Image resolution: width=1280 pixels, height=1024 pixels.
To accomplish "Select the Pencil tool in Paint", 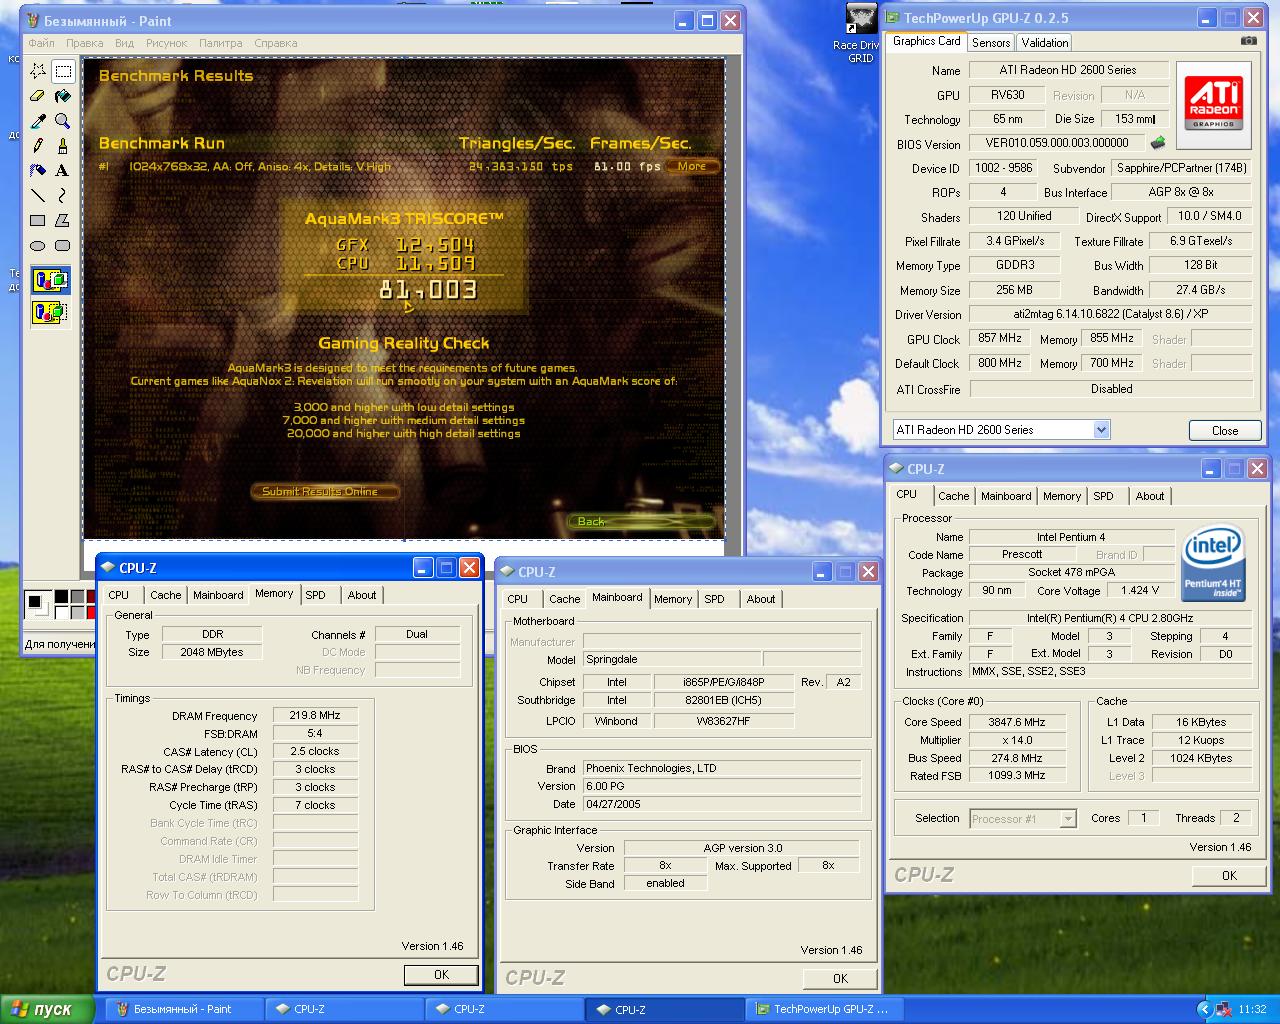I will pyautogui.click(x=38, y=146).
